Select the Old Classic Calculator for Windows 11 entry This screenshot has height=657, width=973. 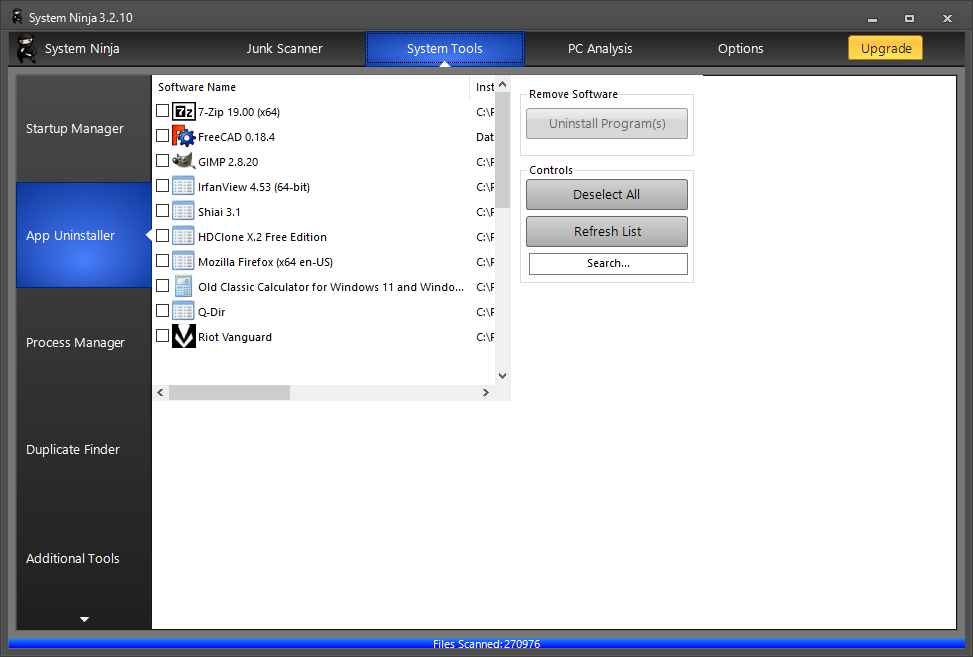pos(331,287)
